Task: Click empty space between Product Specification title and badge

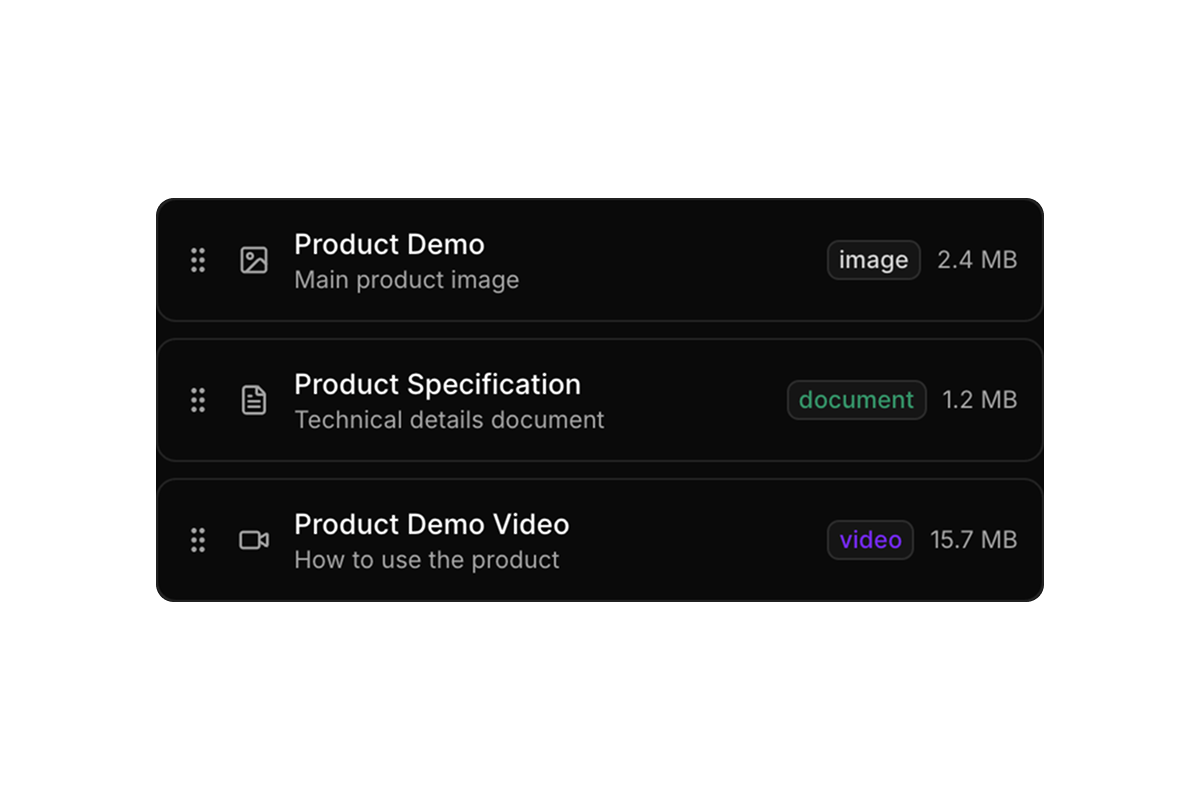Action: pyautogui.click(x=690, y=400)
